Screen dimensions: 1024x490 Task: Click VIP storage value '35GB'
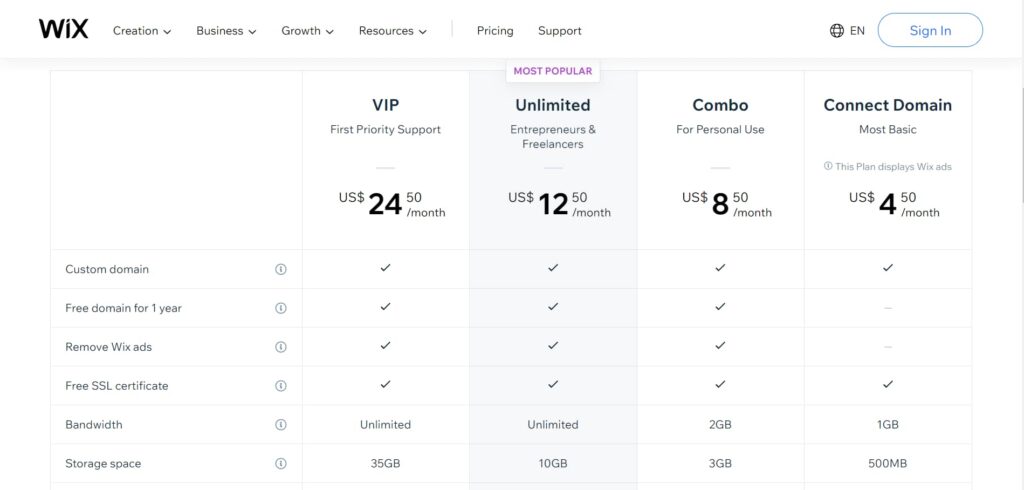385,464
